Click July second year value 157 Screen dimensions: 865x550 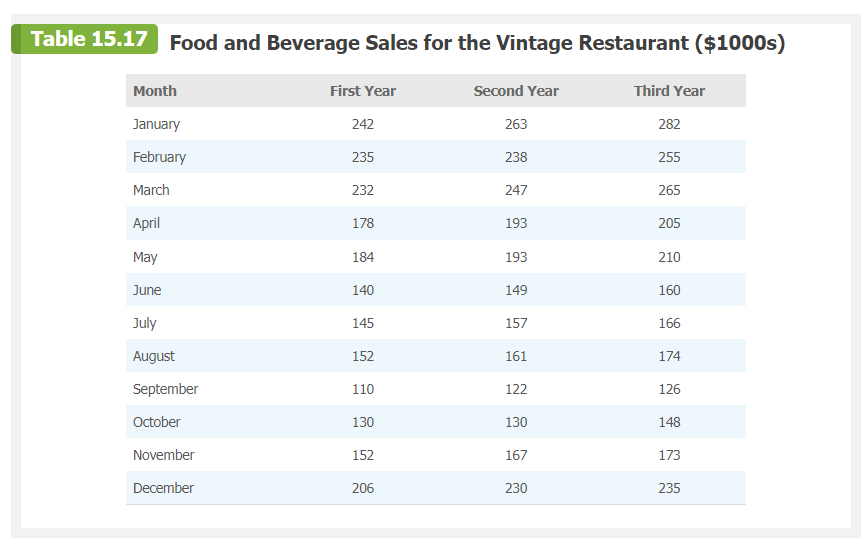(516, 323)
